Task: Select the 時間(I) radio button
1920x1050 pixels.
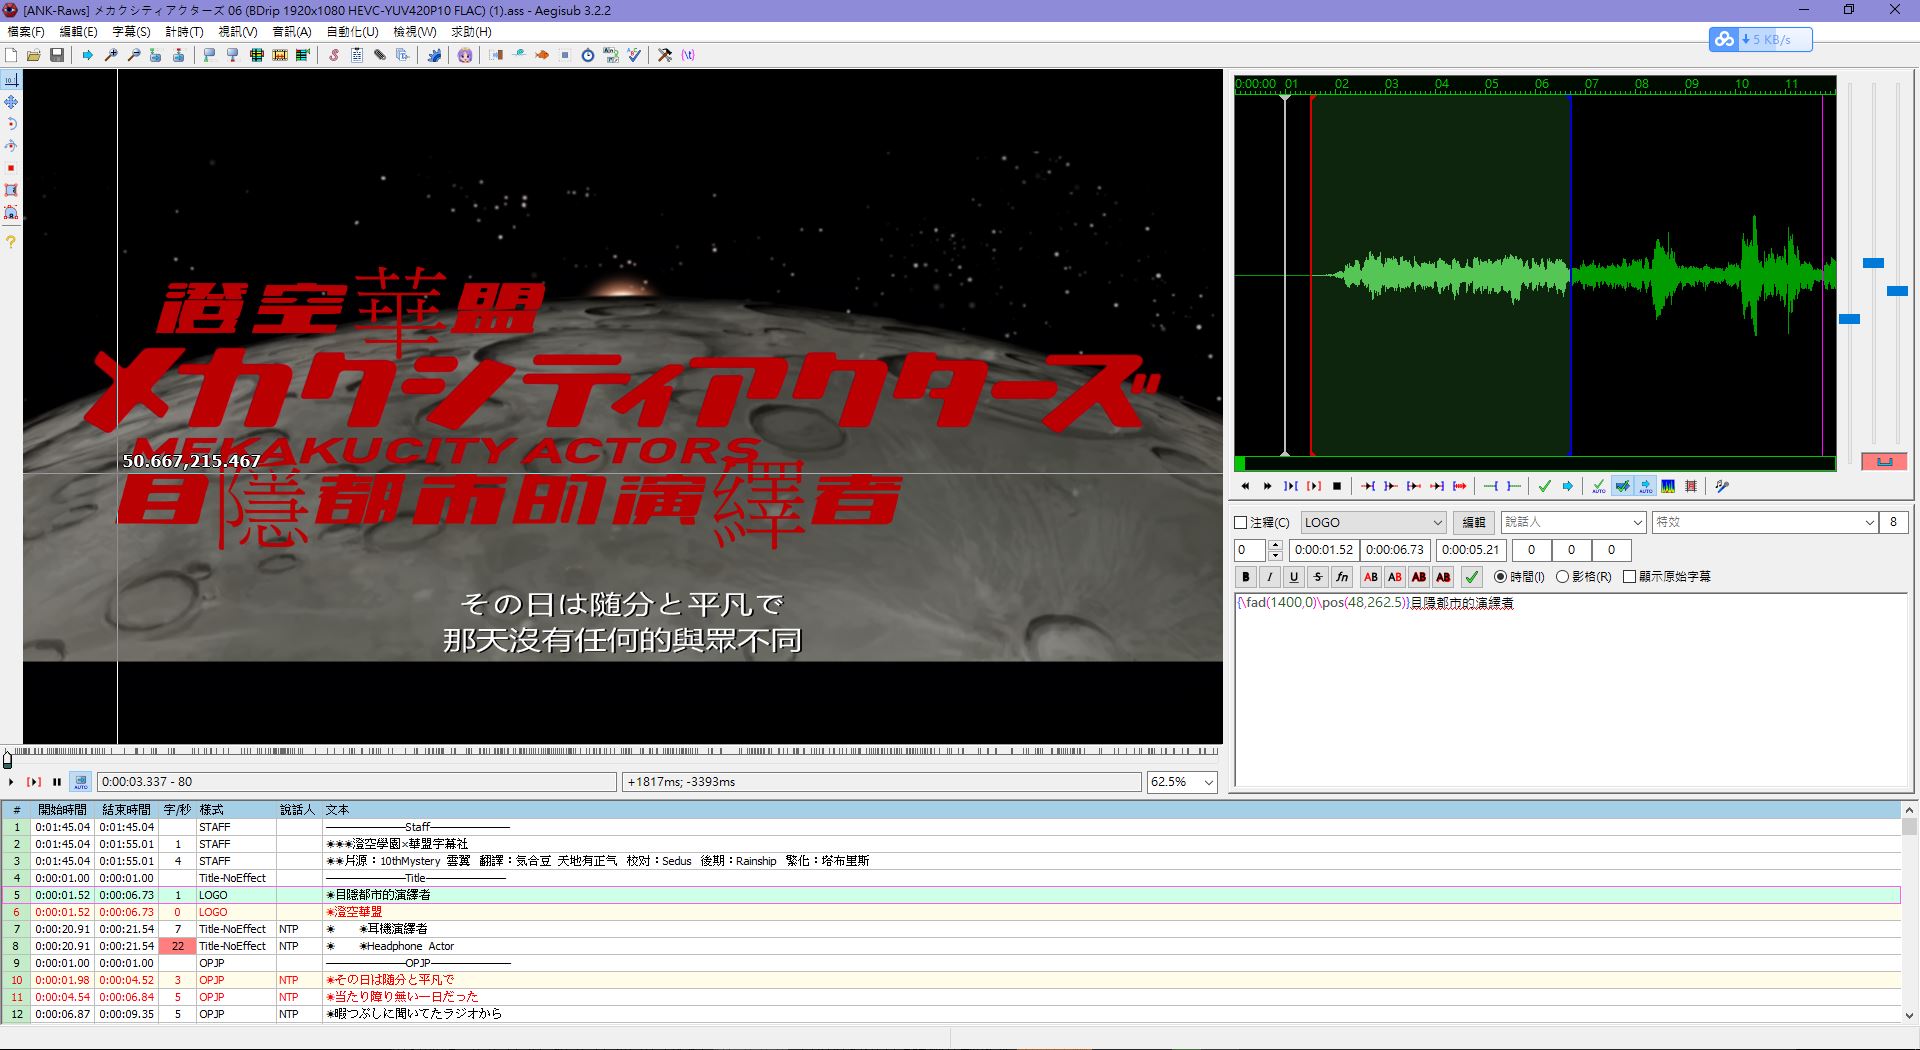Action: 1500,576
